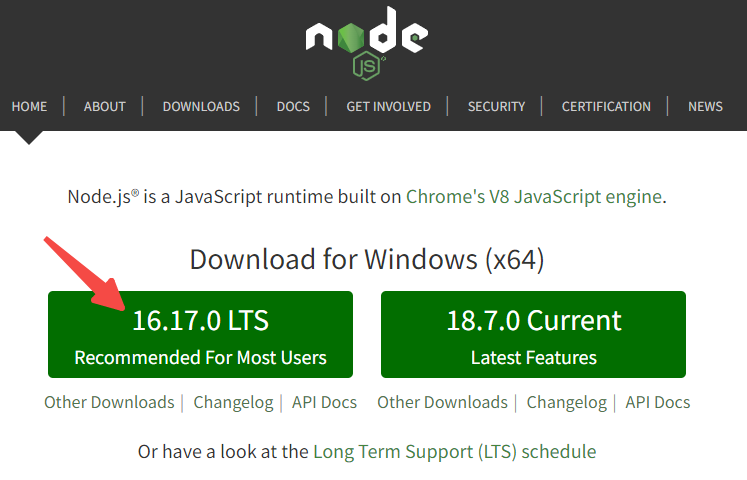This screenshot has height=480, width=747.
Task: Open the DOWNLOADS nav item
Action: click(x=201, y=106)
